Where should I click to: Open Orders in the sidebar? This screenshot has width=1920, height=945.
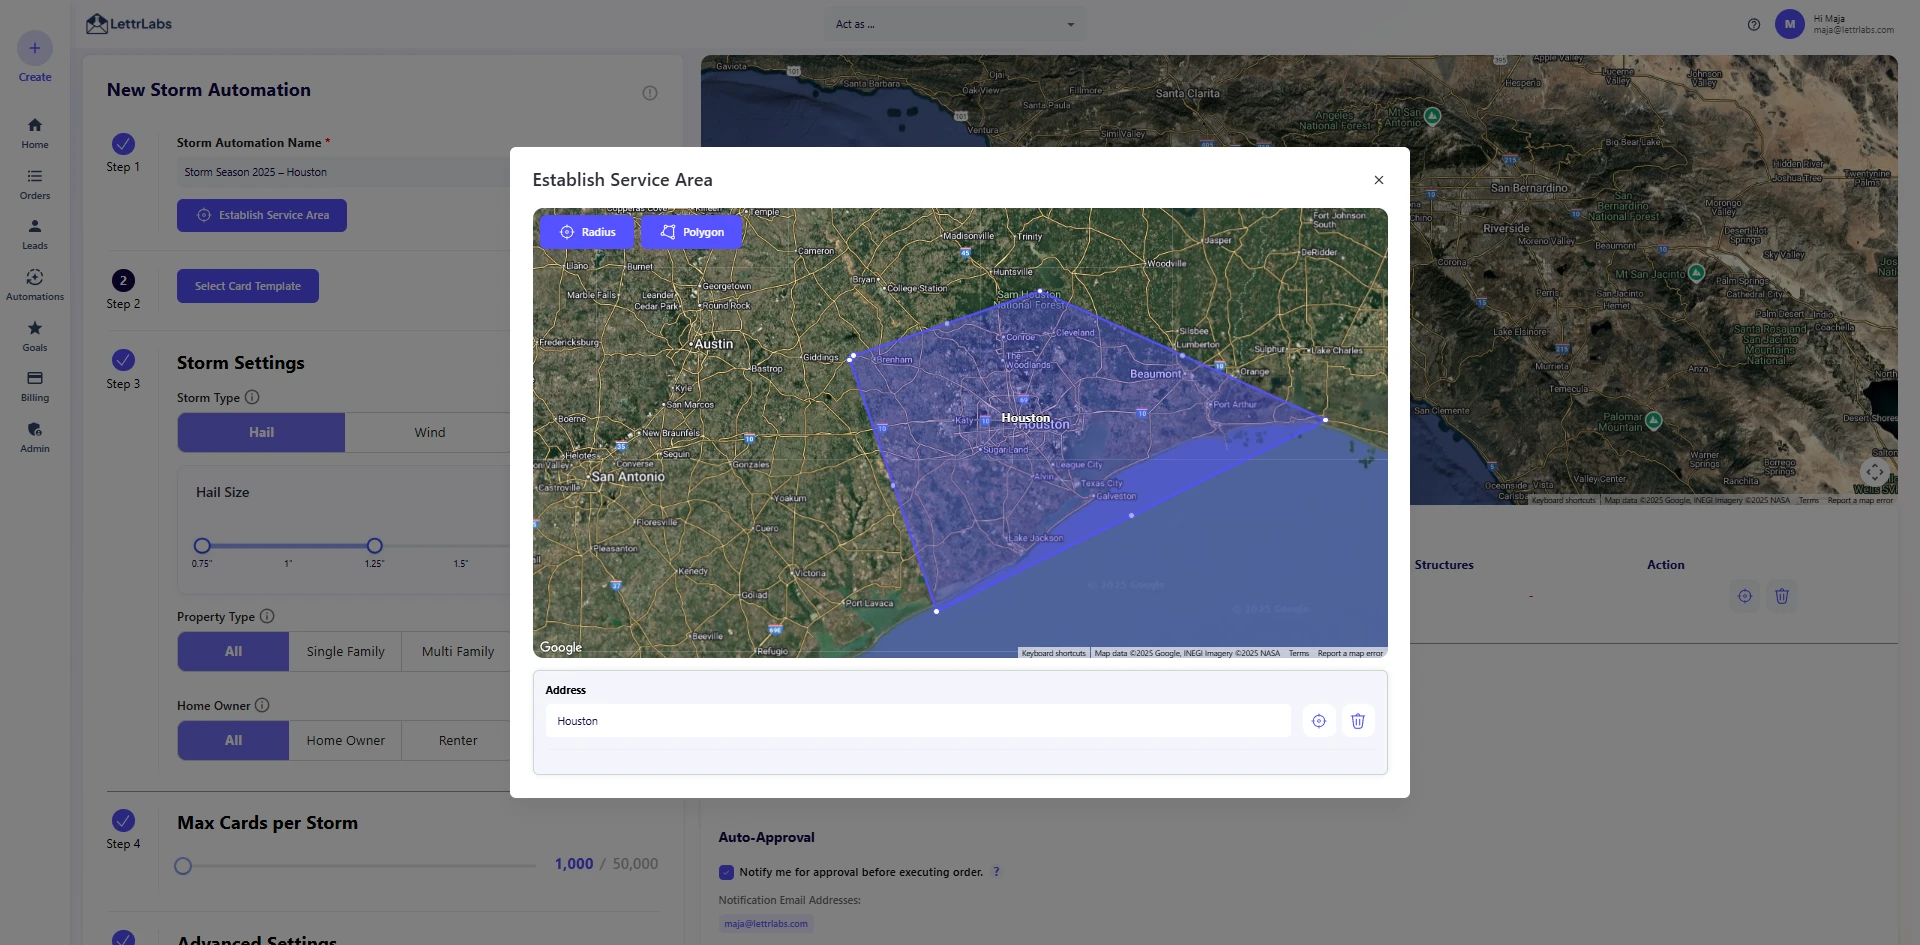35,184
